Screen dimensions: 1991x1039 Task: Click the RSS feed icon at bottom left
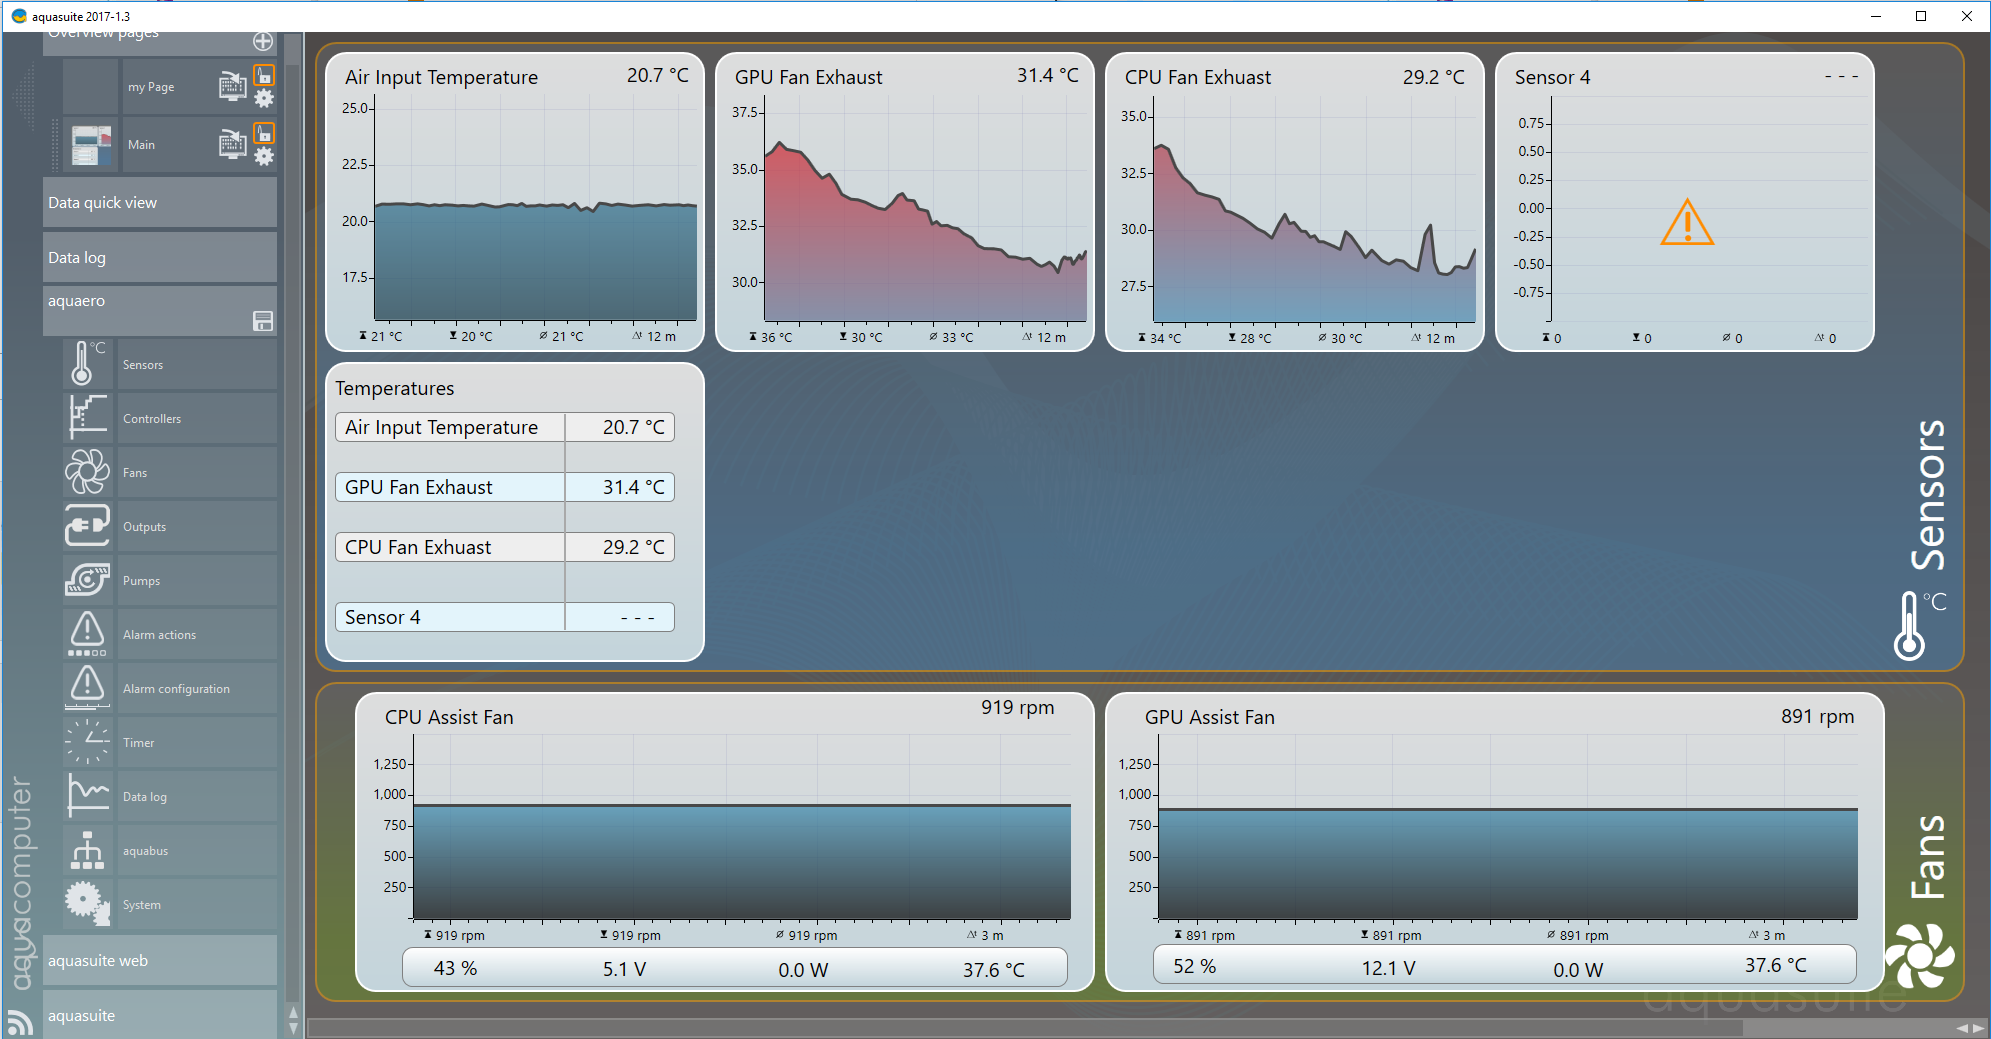[20, 1022]
